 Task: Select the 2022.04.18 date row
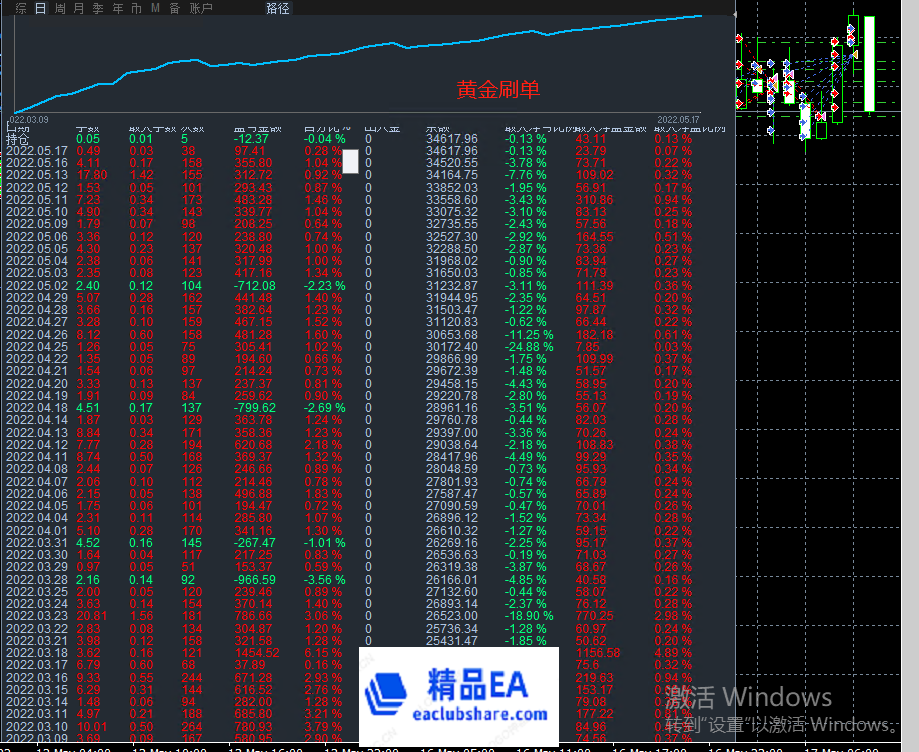pyautogui.click(x=37, y=408)
